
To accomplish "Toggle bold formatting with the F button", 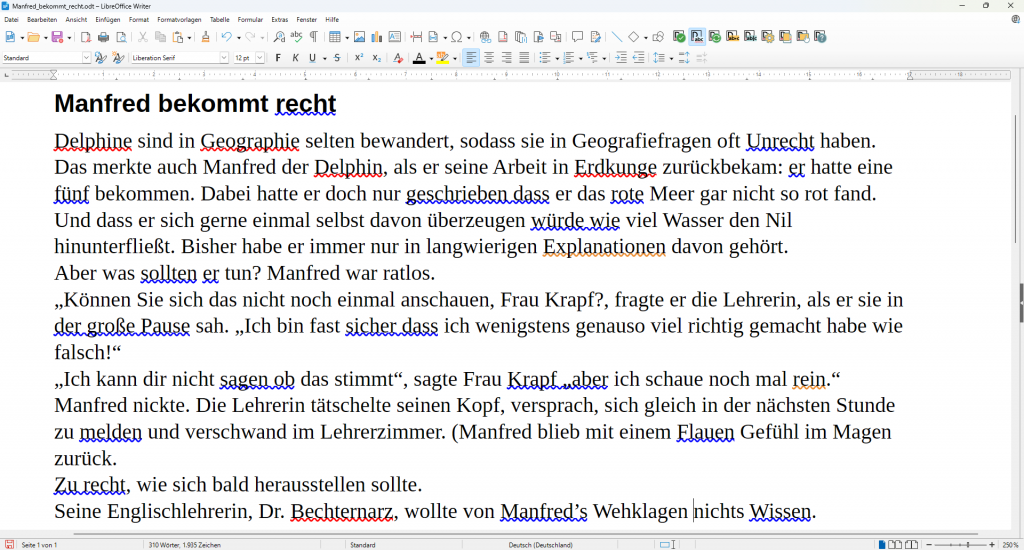I will (x=278, y=58).
